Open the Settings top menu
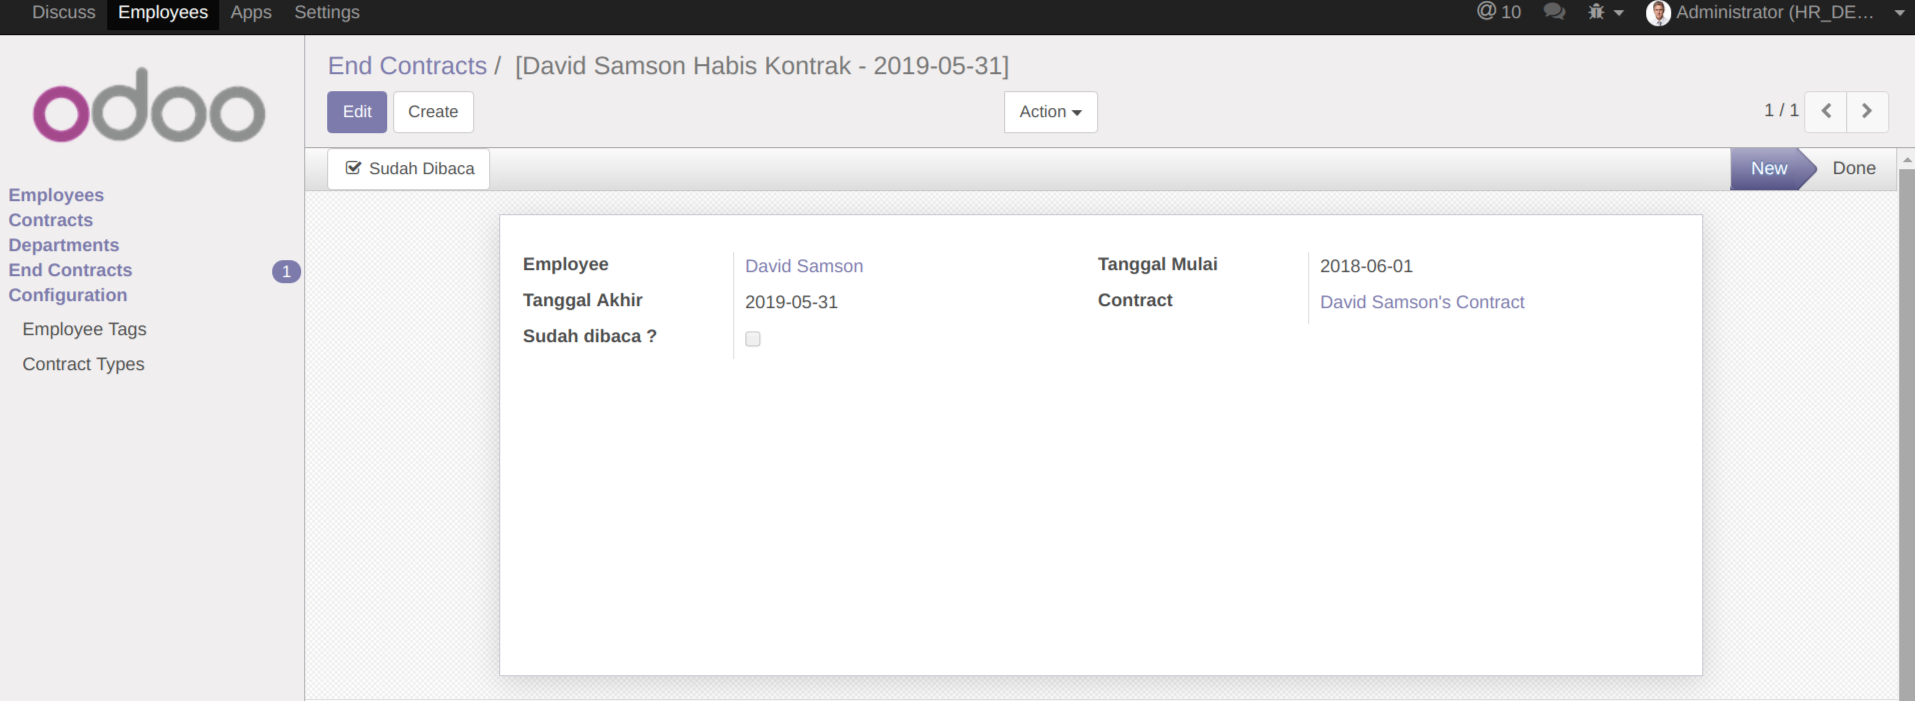 327,13
